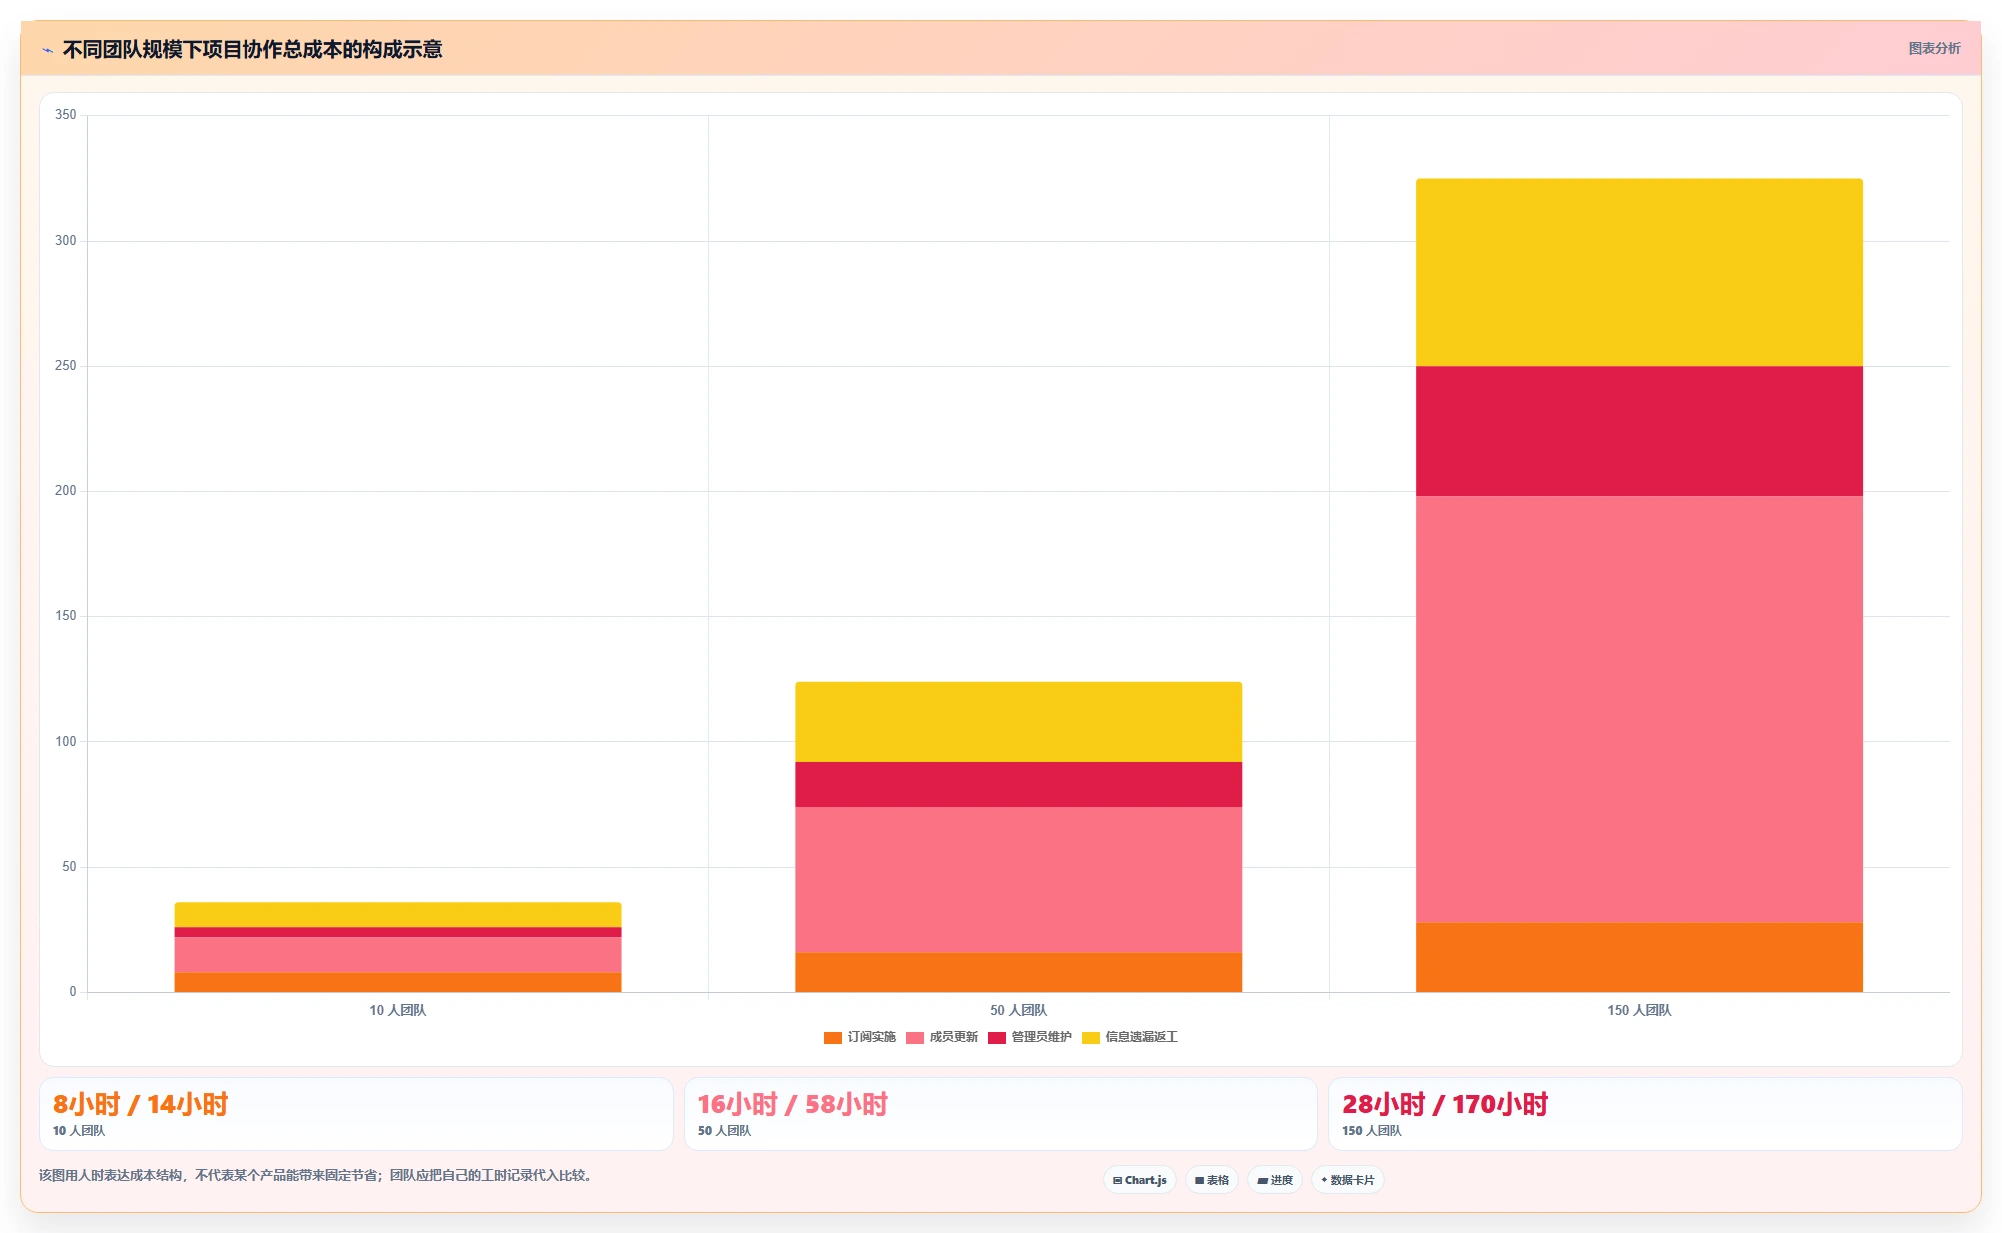Screen dimensions: 2002x1233
Task: Select the pink segment of the 50 人团队 bar
Action: (x=1018, y=880)
